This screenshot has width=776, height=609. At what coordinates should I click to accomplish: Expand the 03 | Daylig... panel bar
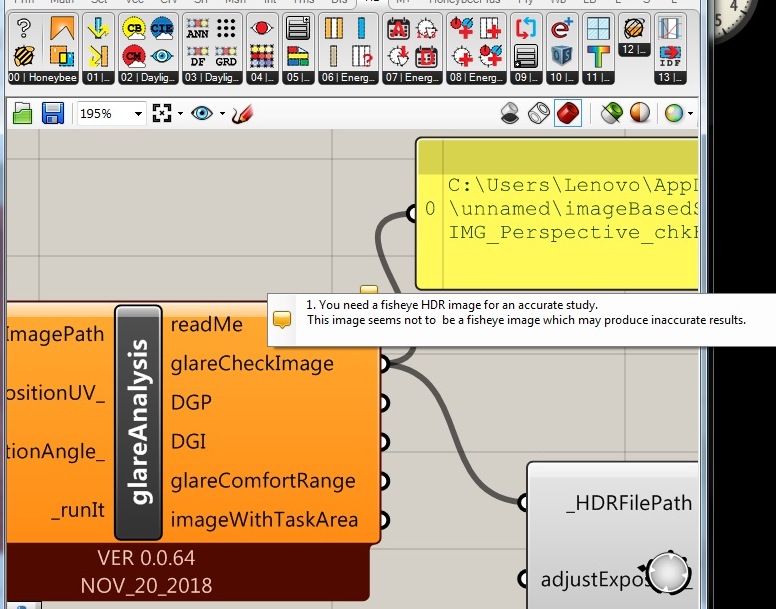[212, 78]
